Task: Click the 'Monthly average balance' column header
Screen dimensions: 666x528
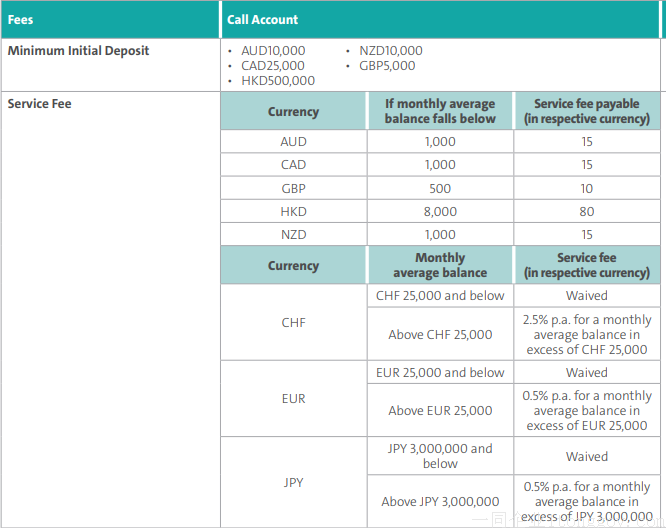Action: (x=440, y=265)
